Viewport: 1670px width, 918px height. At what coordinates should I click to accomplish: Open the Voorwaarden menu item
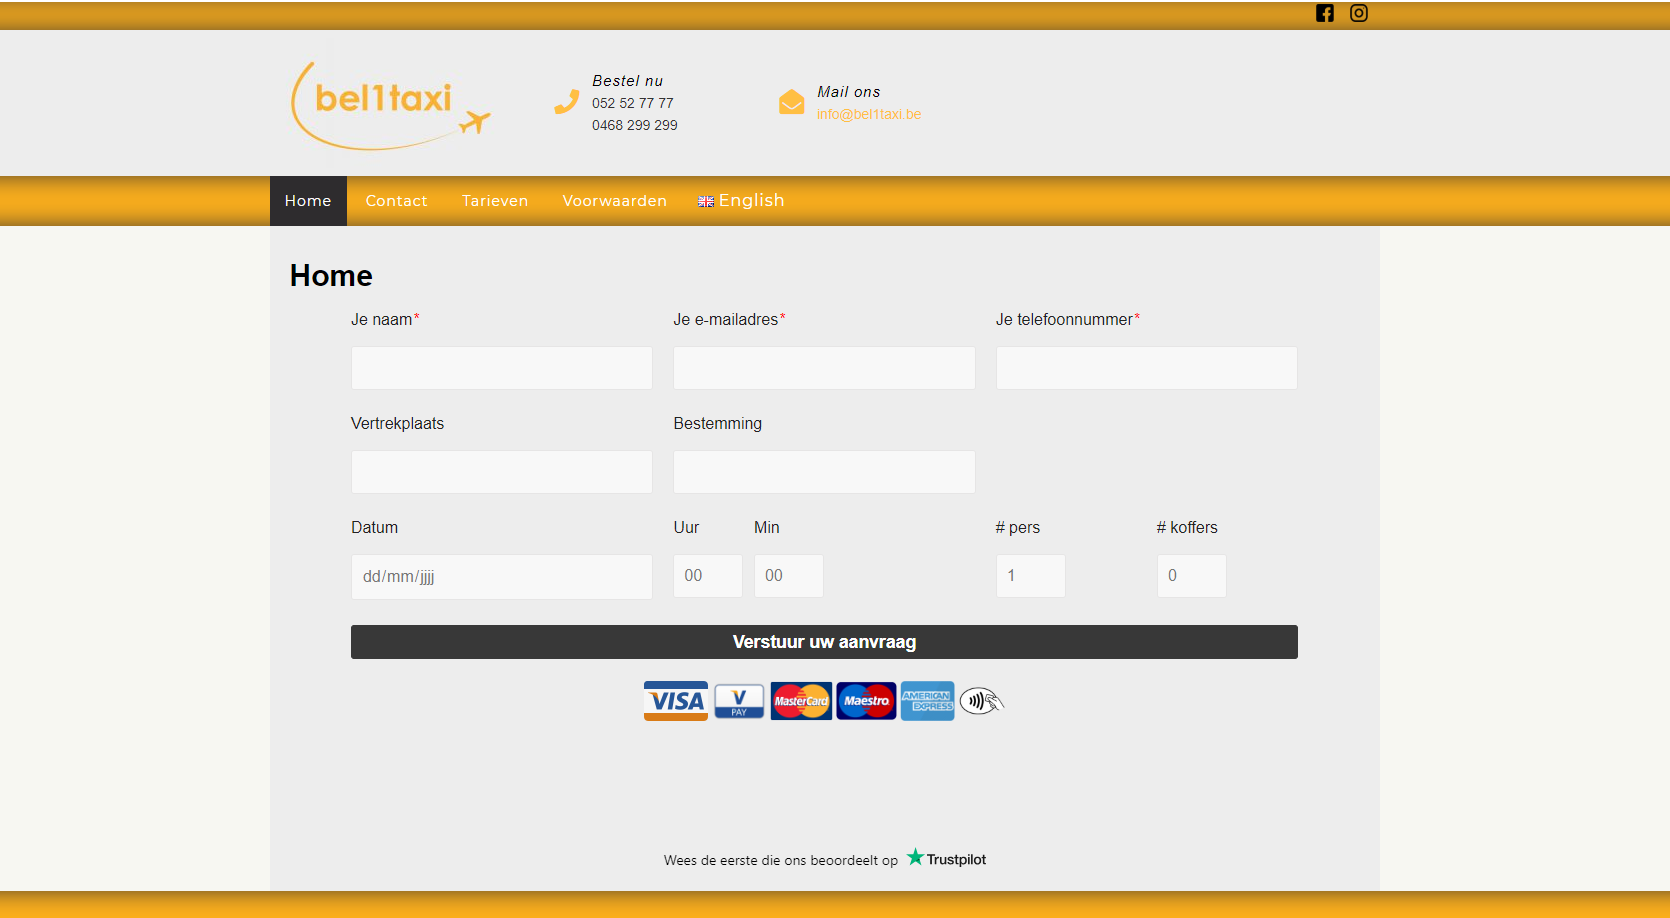click(x=614, y=201)
